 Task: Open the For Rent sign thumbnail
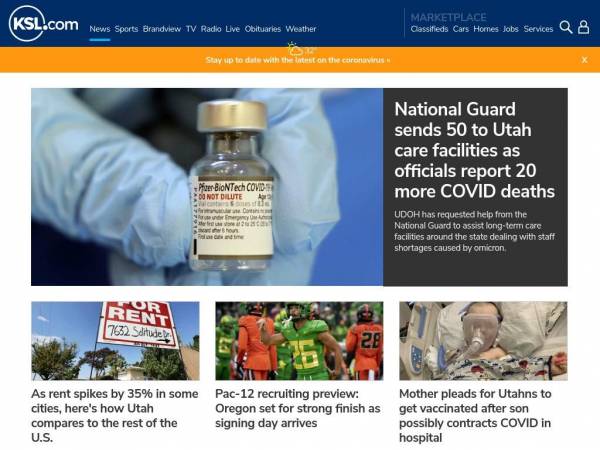pyautogui.click(x=115, y=341)
